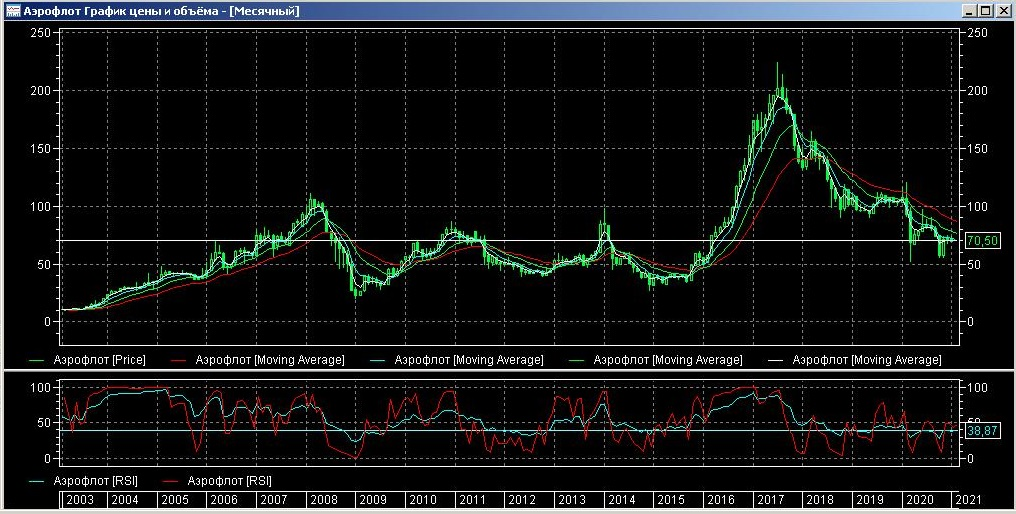Click the white horizontal 70,50 price level line

point(509,240)
